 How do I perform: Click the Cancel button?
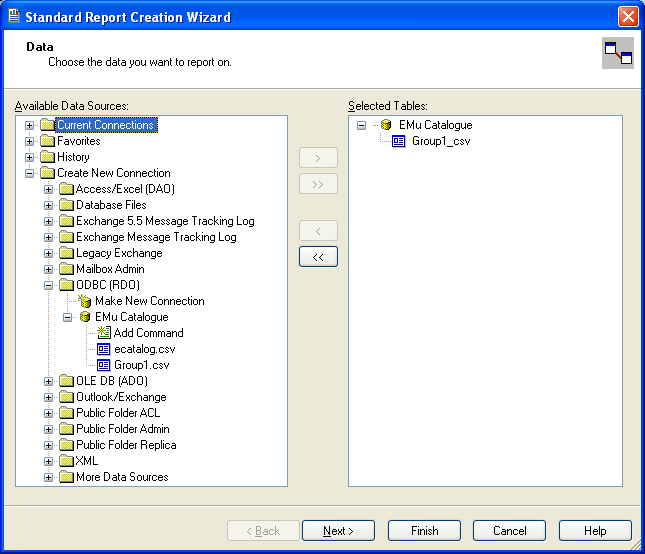click(509, 531)
